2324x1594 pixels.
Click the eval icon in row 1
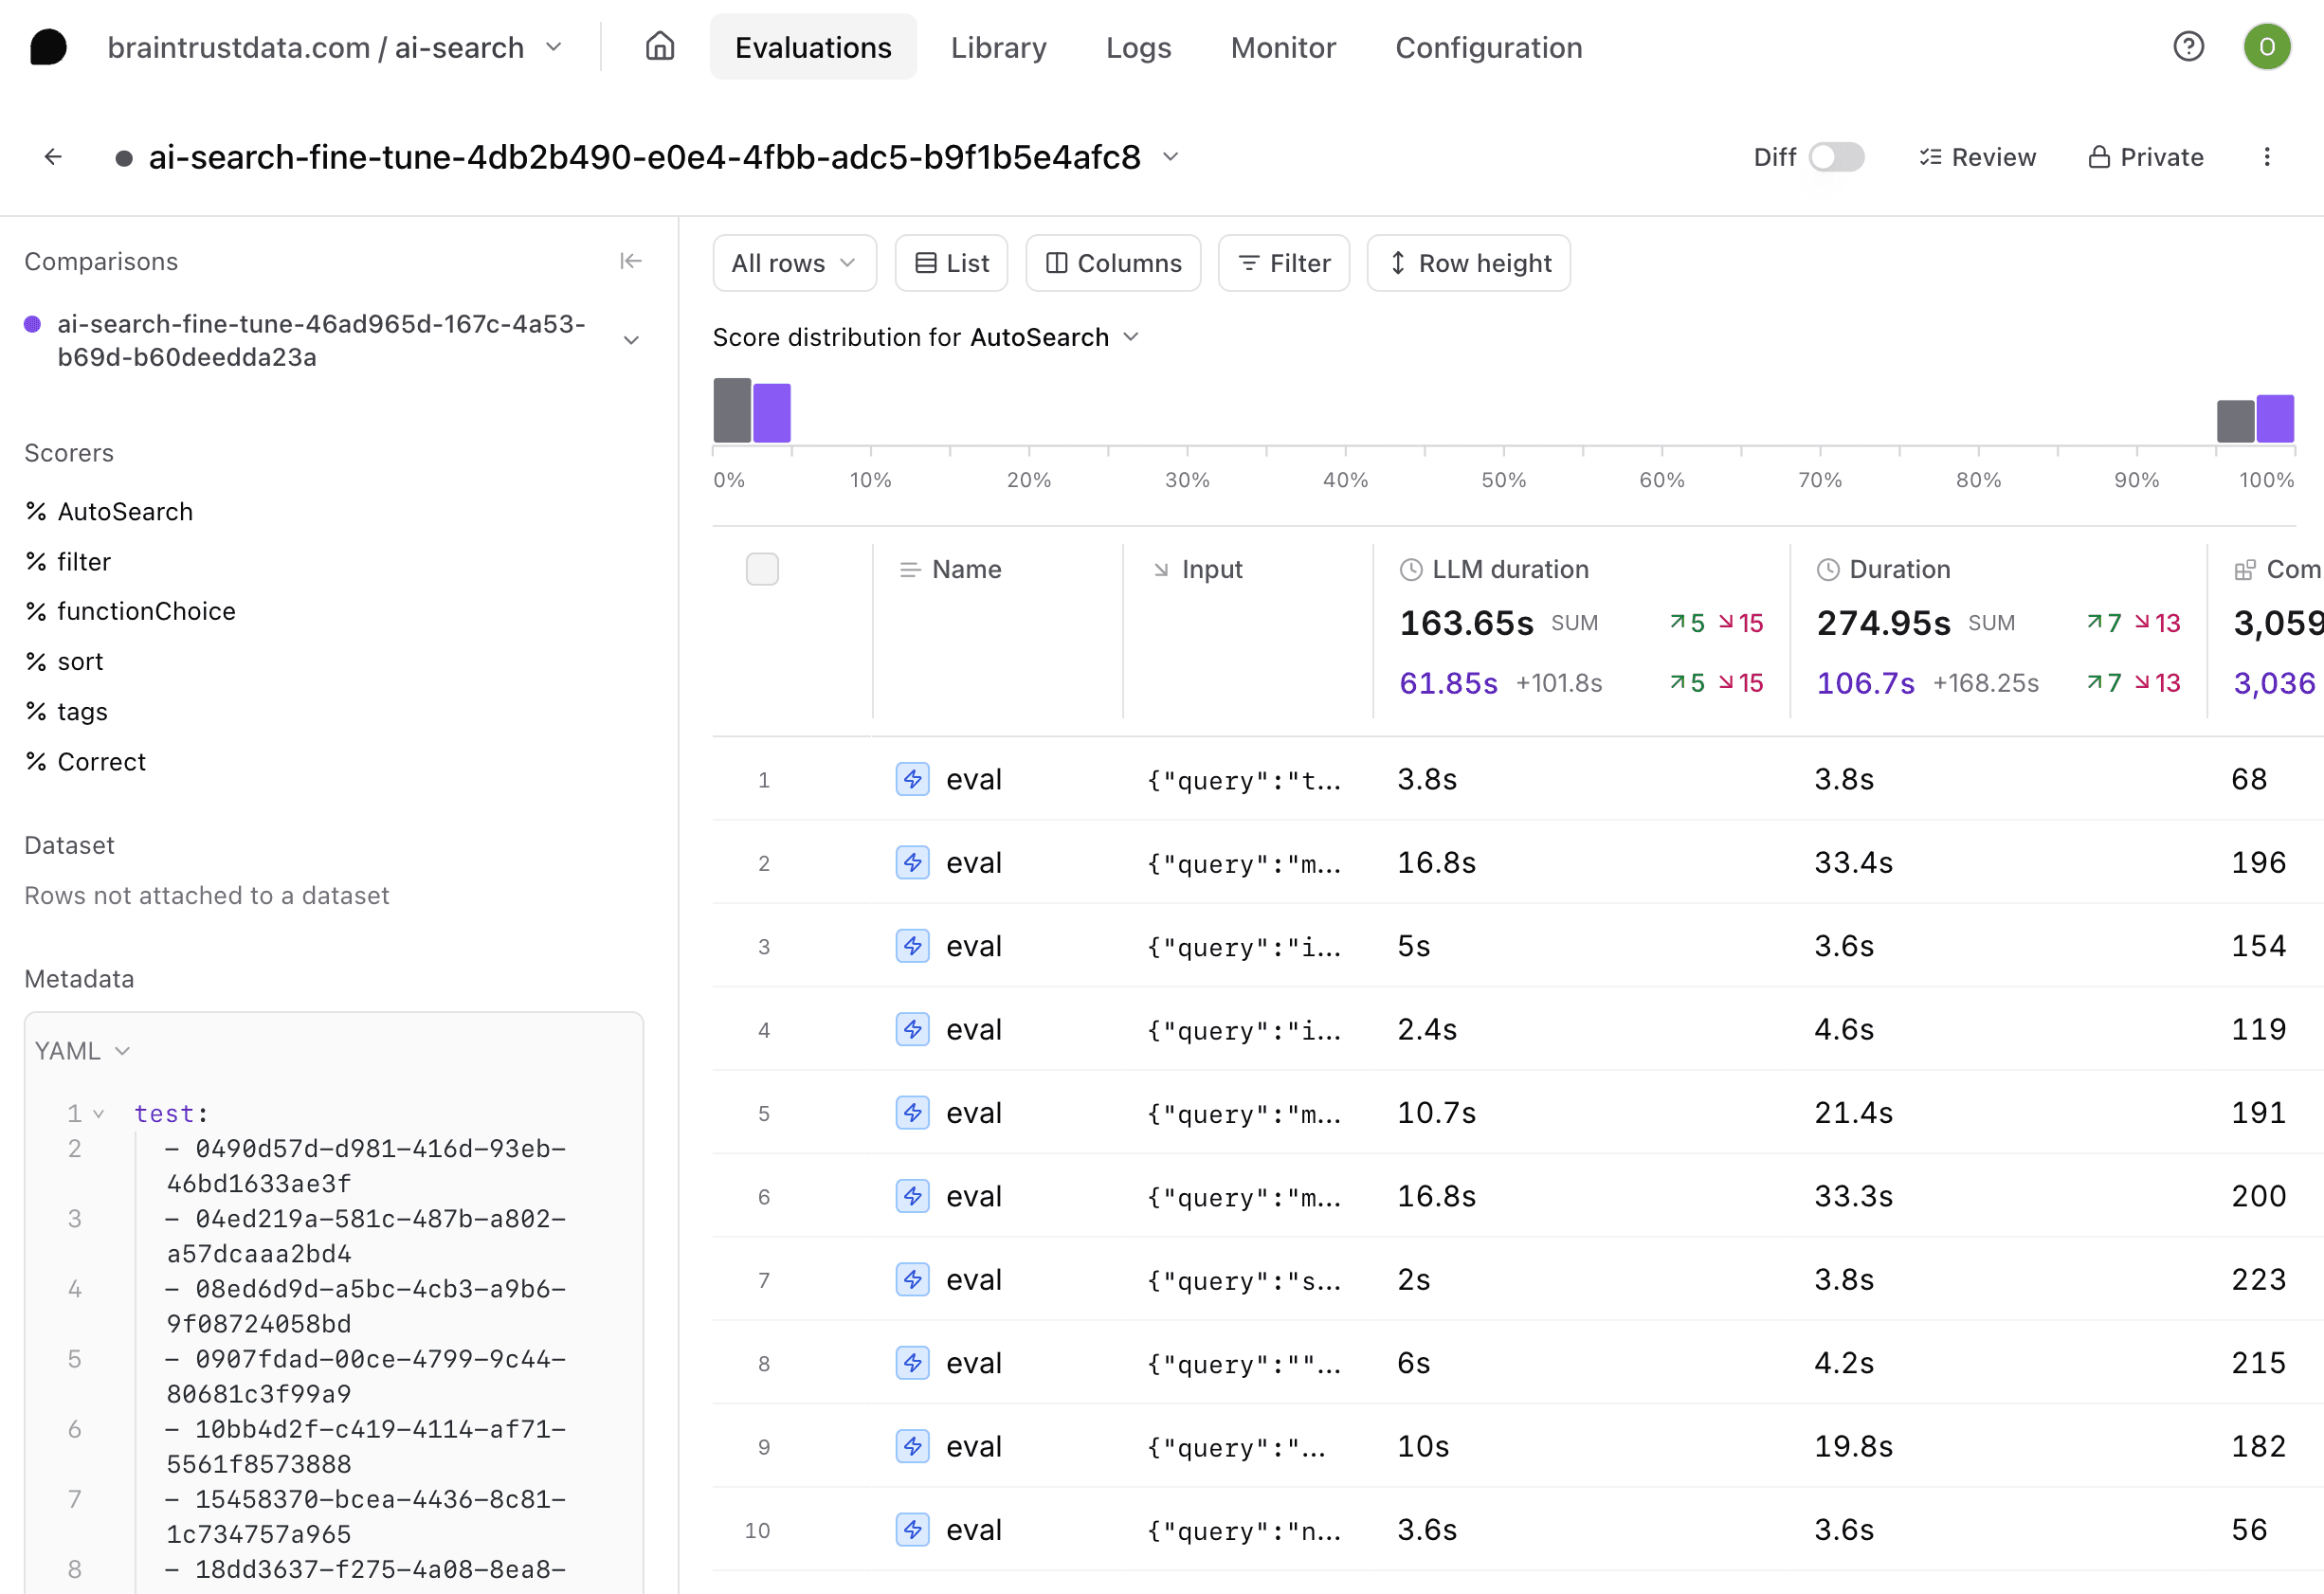pos(912,779)
